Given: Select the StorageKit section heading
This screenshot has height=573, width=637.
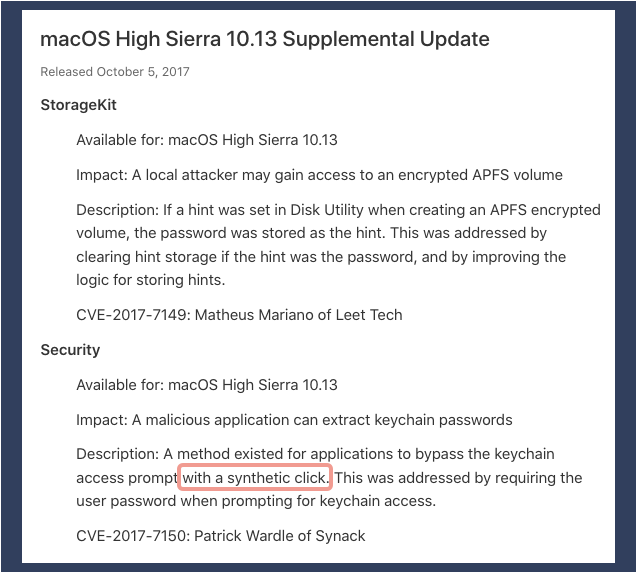Looking at the screenshot, I should coord(78,105).
